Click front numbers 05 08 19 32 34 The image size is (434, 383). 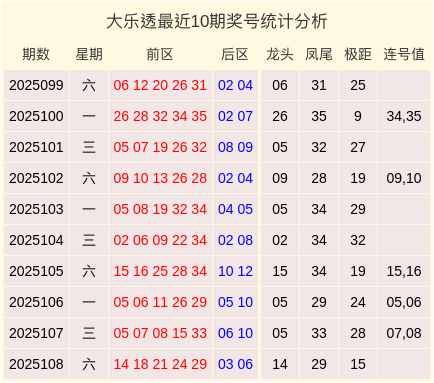point(160,209)
